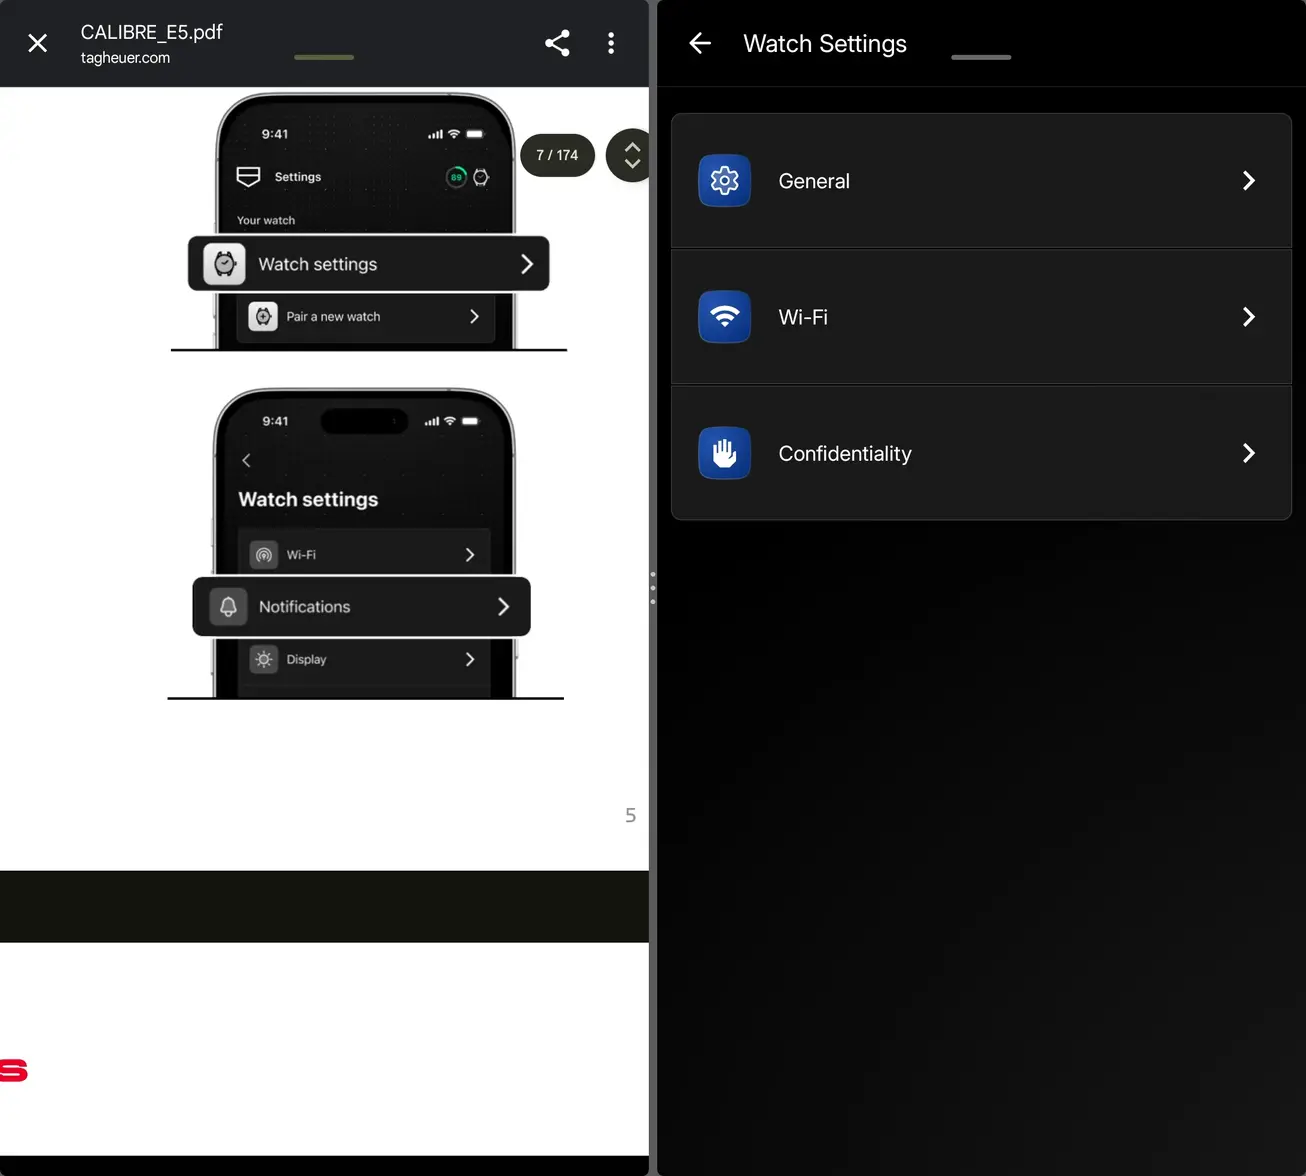Go to the next page with the down arrow
The image size is (1306, 1176).
pyautogui.click(x=632, y=166)
